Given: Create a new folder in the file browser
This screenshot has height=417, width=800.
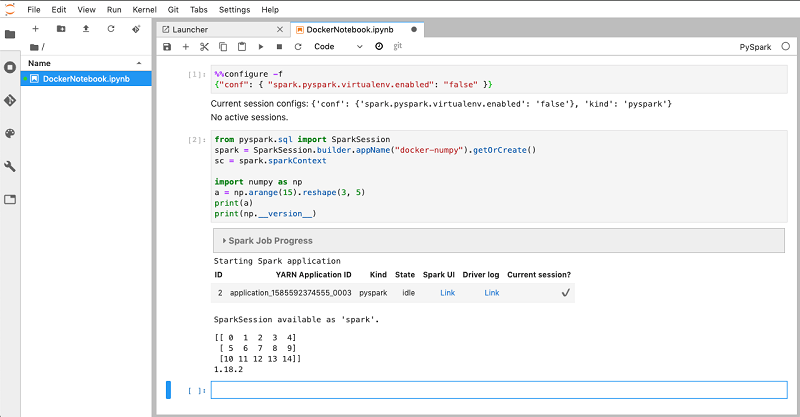Looking at the screenshot, I should coord(61,29).
